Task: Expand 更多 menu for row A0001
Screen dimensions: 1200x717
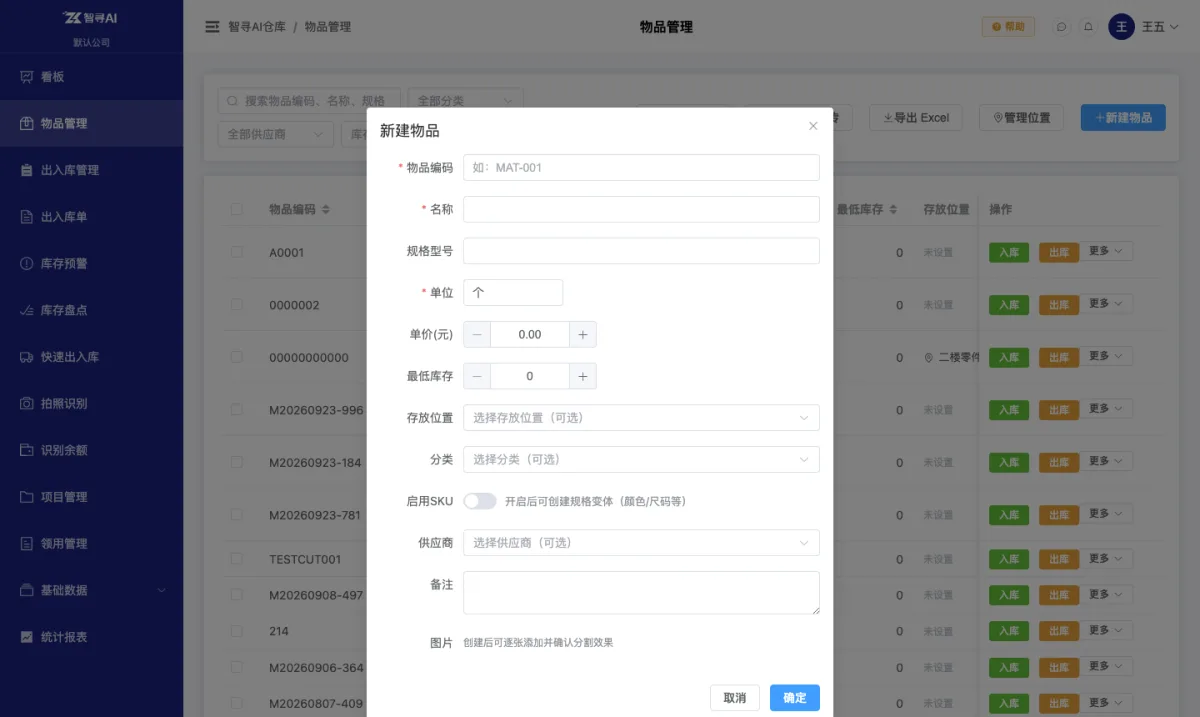Action: (1105, 251)
